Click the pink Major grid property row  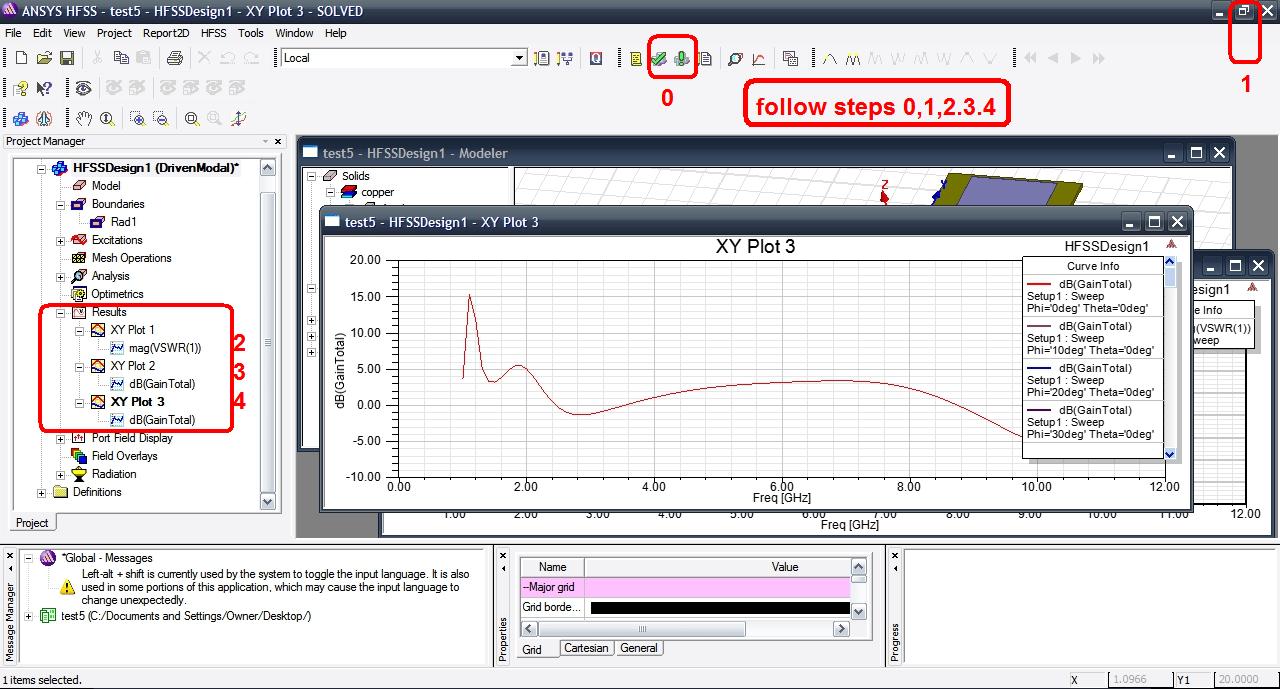click(685, 587)
